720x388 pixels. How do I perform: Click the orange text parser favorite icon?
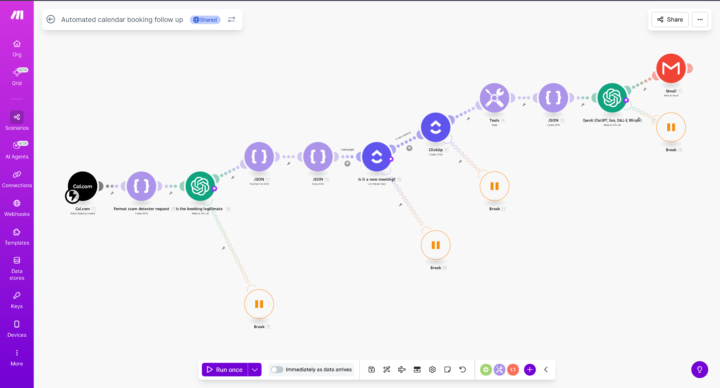[513, 370]
